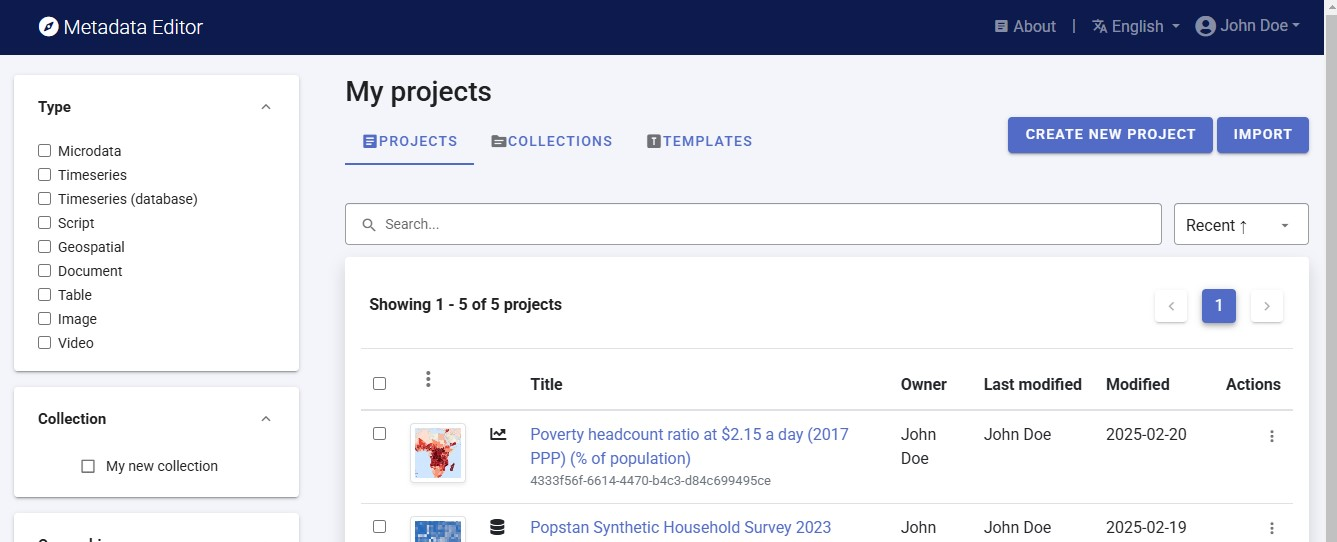Toggle the select-all projects checkbox in header
Image resolution: width=1337 pixels, height=542 pixels.
coord(379,384)
